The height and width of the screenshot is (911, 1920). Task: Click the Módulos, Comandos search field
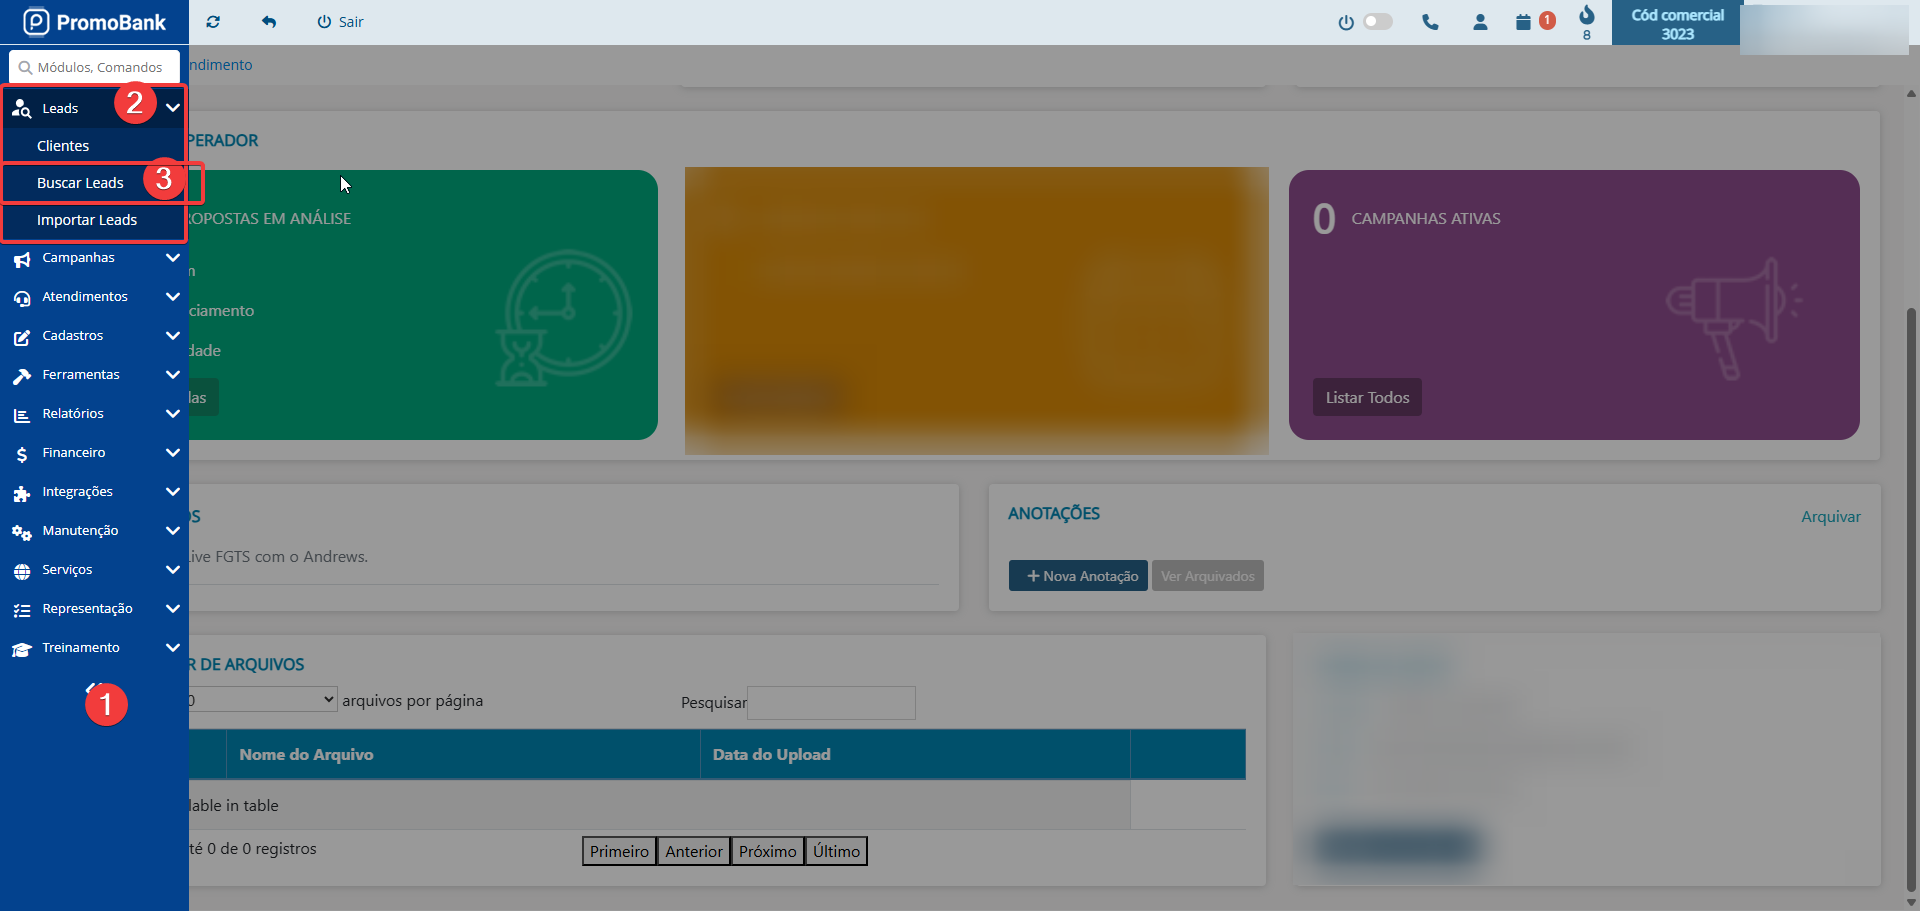tap(98, 67)
